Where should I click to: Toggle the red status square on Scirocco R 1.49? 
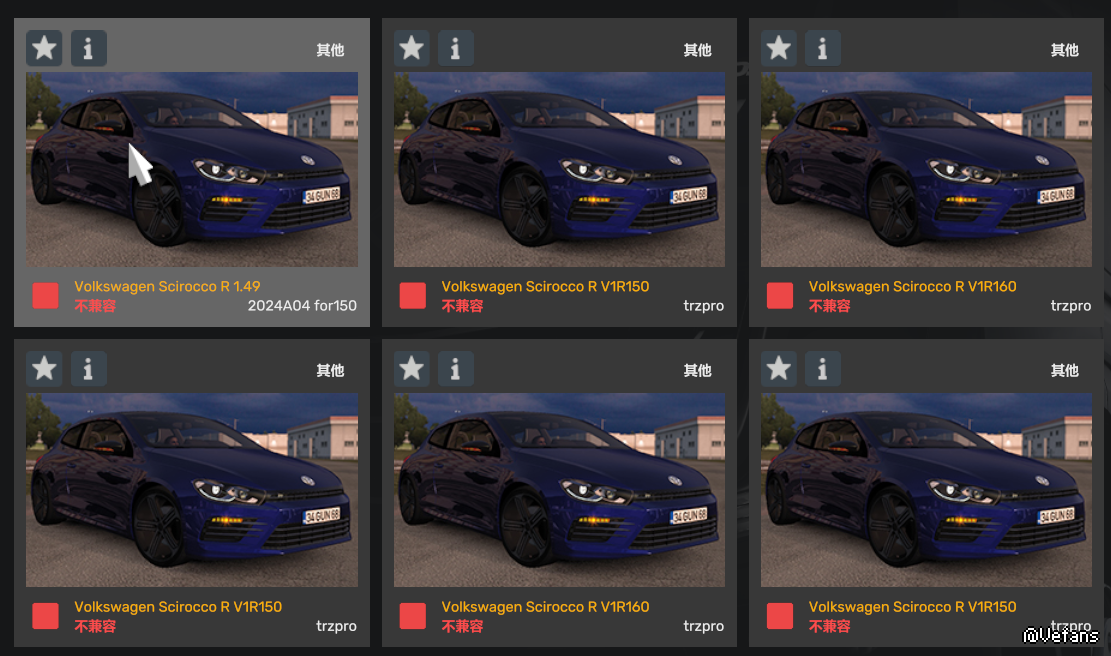[45, 295]
